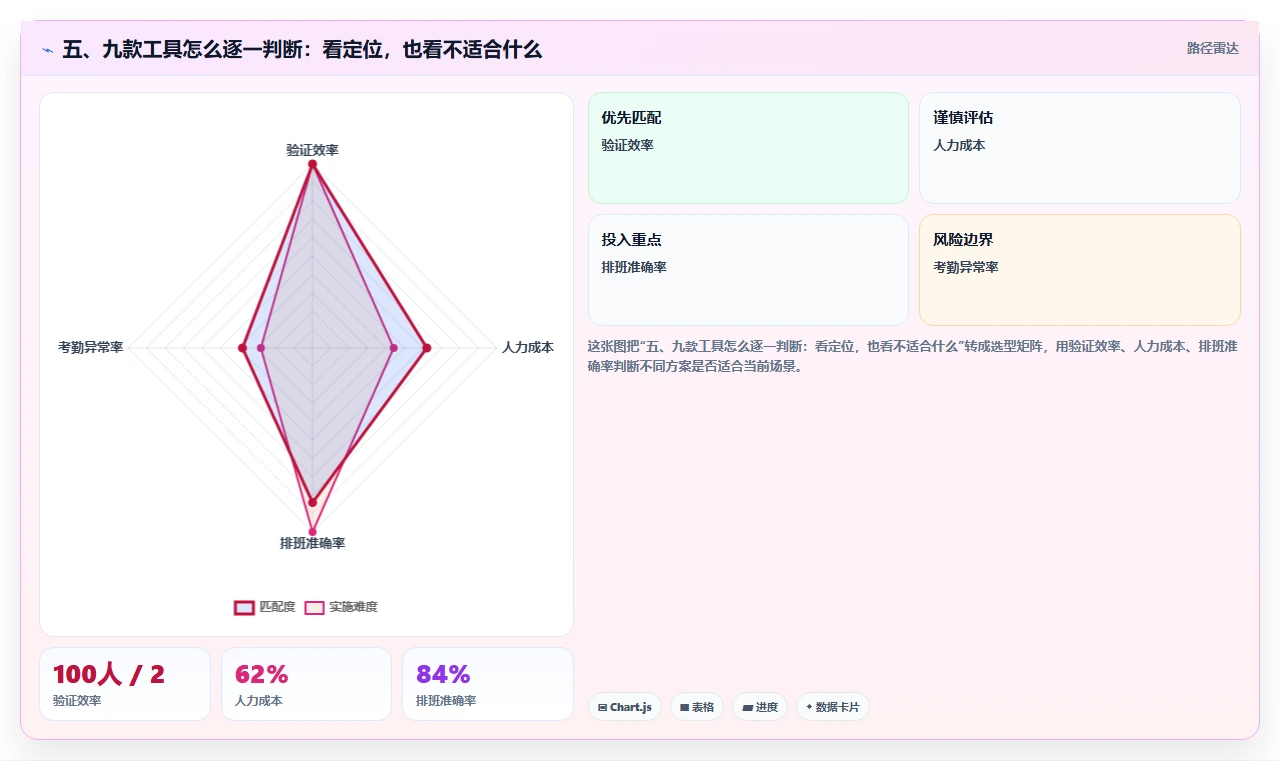Click the 实施难度 legend color box

coord(314,607)
